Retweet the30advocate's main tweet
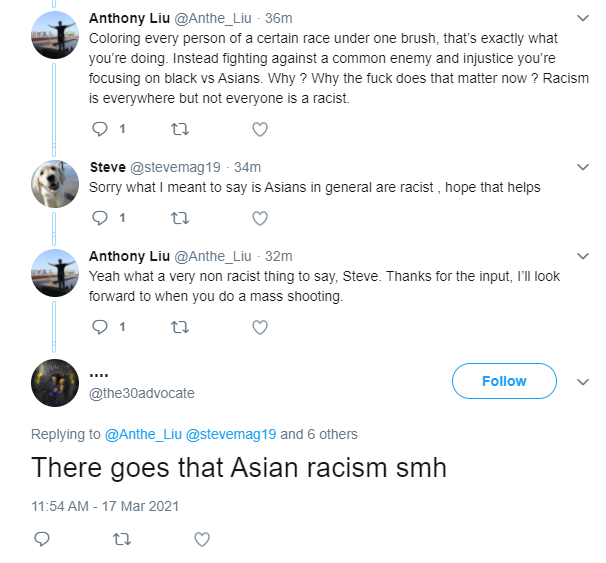The width and height of the screenshot is (606, 563). [122, 539]
